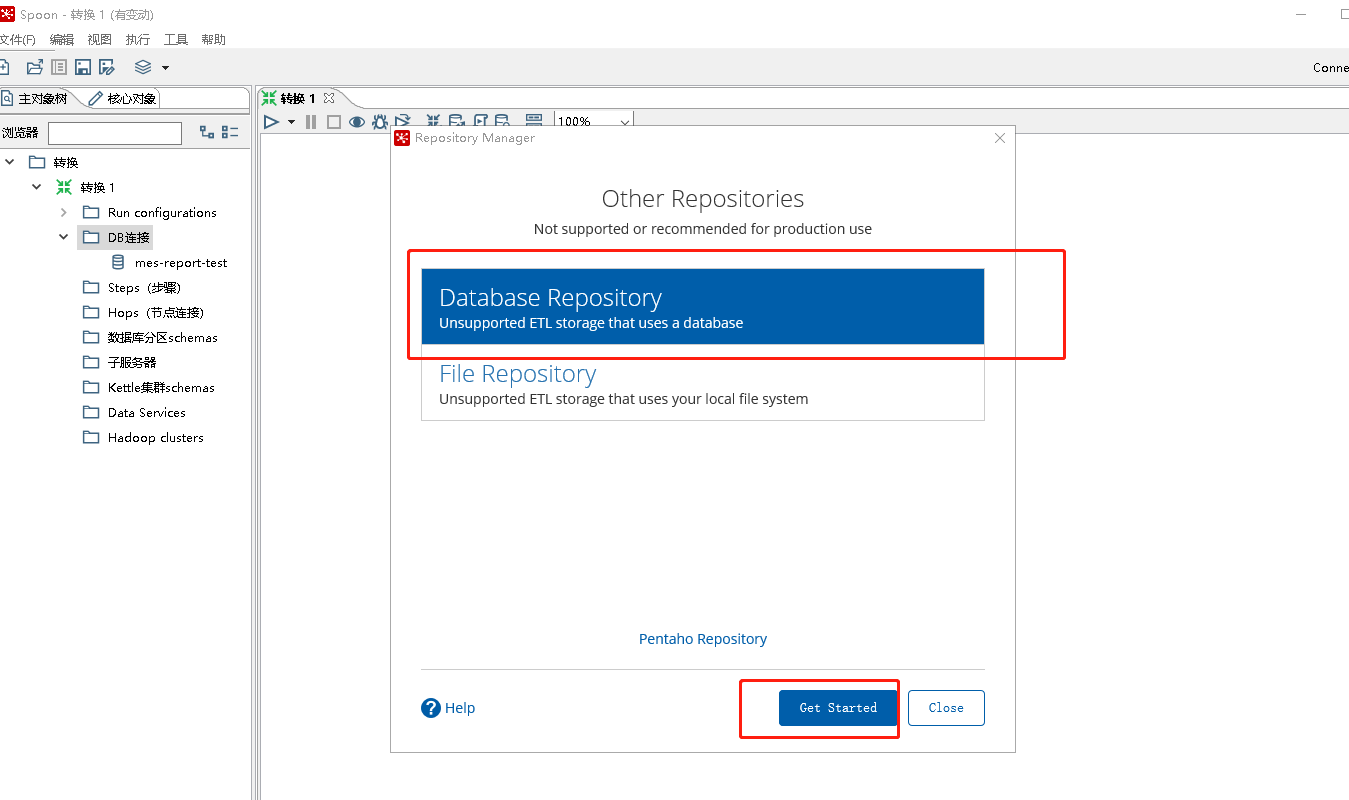
Task: Click the Get Started button
Action: [838, 708]
